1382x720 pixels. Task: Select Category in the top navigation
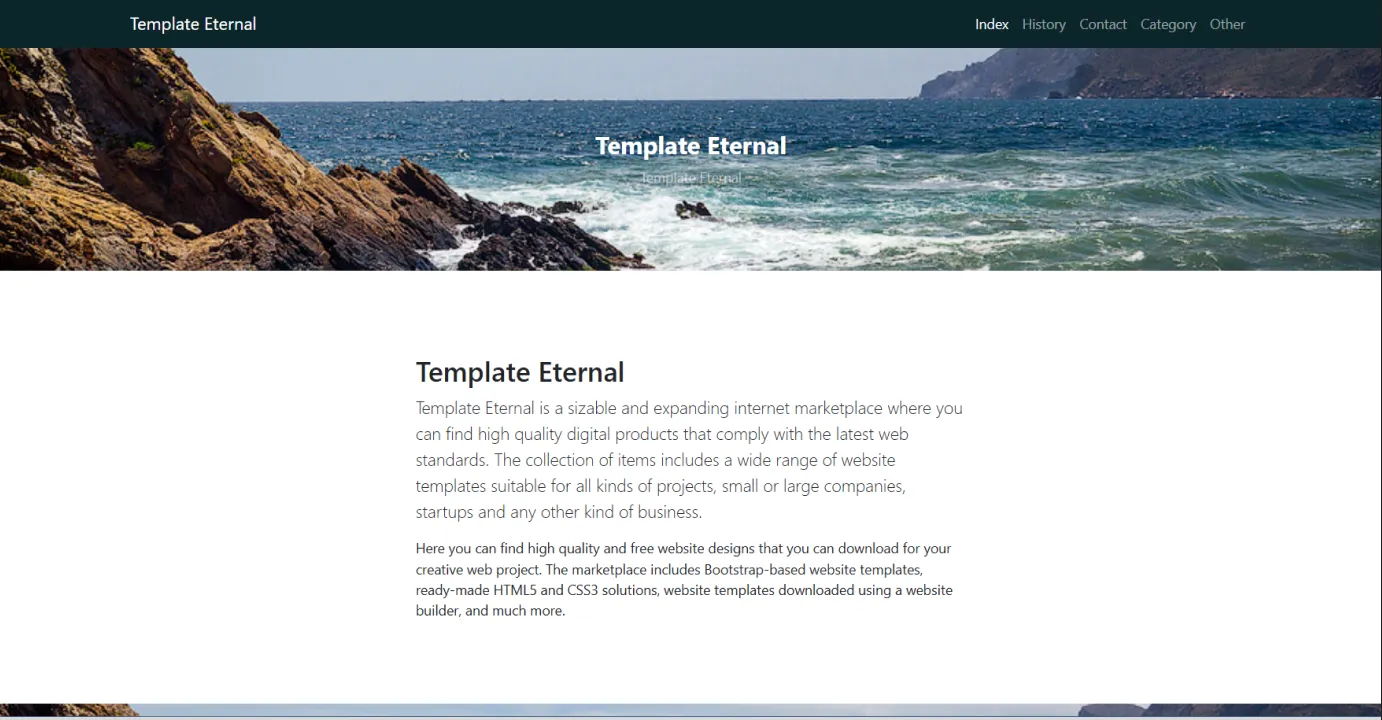click(1167, 24)
